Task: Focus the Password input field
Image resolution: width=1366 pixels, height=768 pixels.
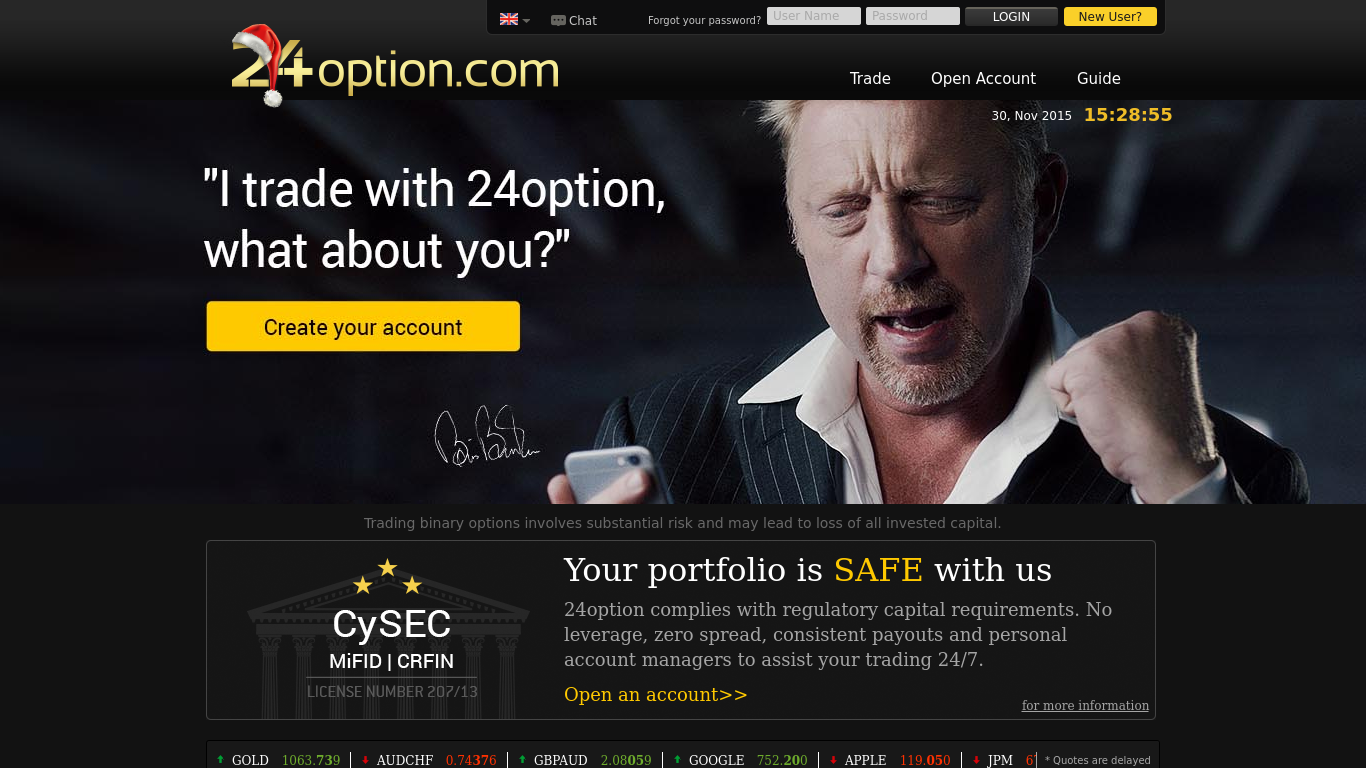Action: [913, 16]
